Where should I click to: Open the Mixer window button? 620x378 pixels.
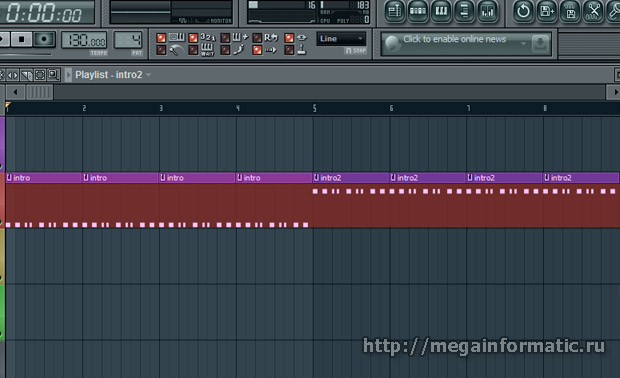click(x=488, y=11)
